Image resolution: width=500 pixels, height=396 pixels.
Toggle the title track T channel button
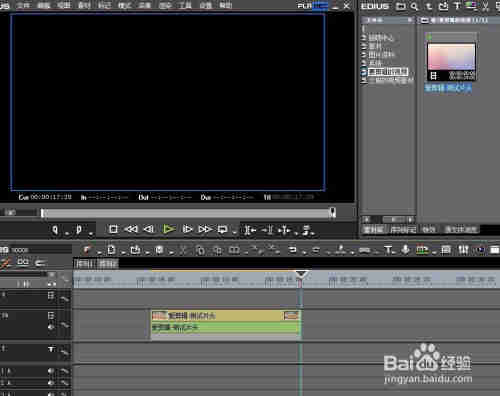pos(51,349)
